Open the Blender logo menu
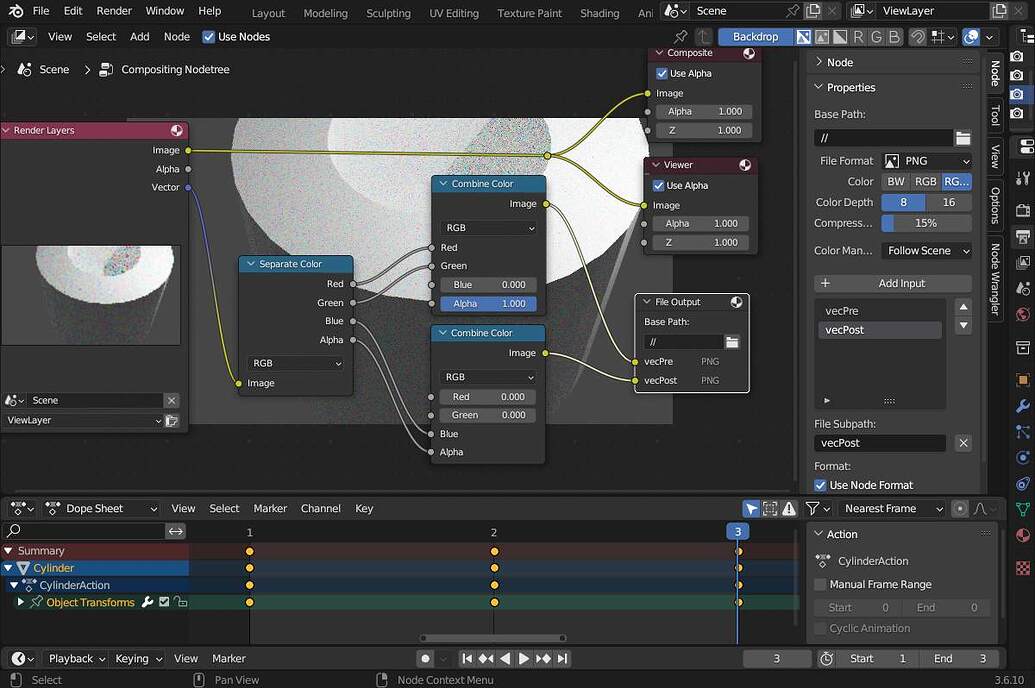Screen dimensions: 1035x688 [16, 11]
